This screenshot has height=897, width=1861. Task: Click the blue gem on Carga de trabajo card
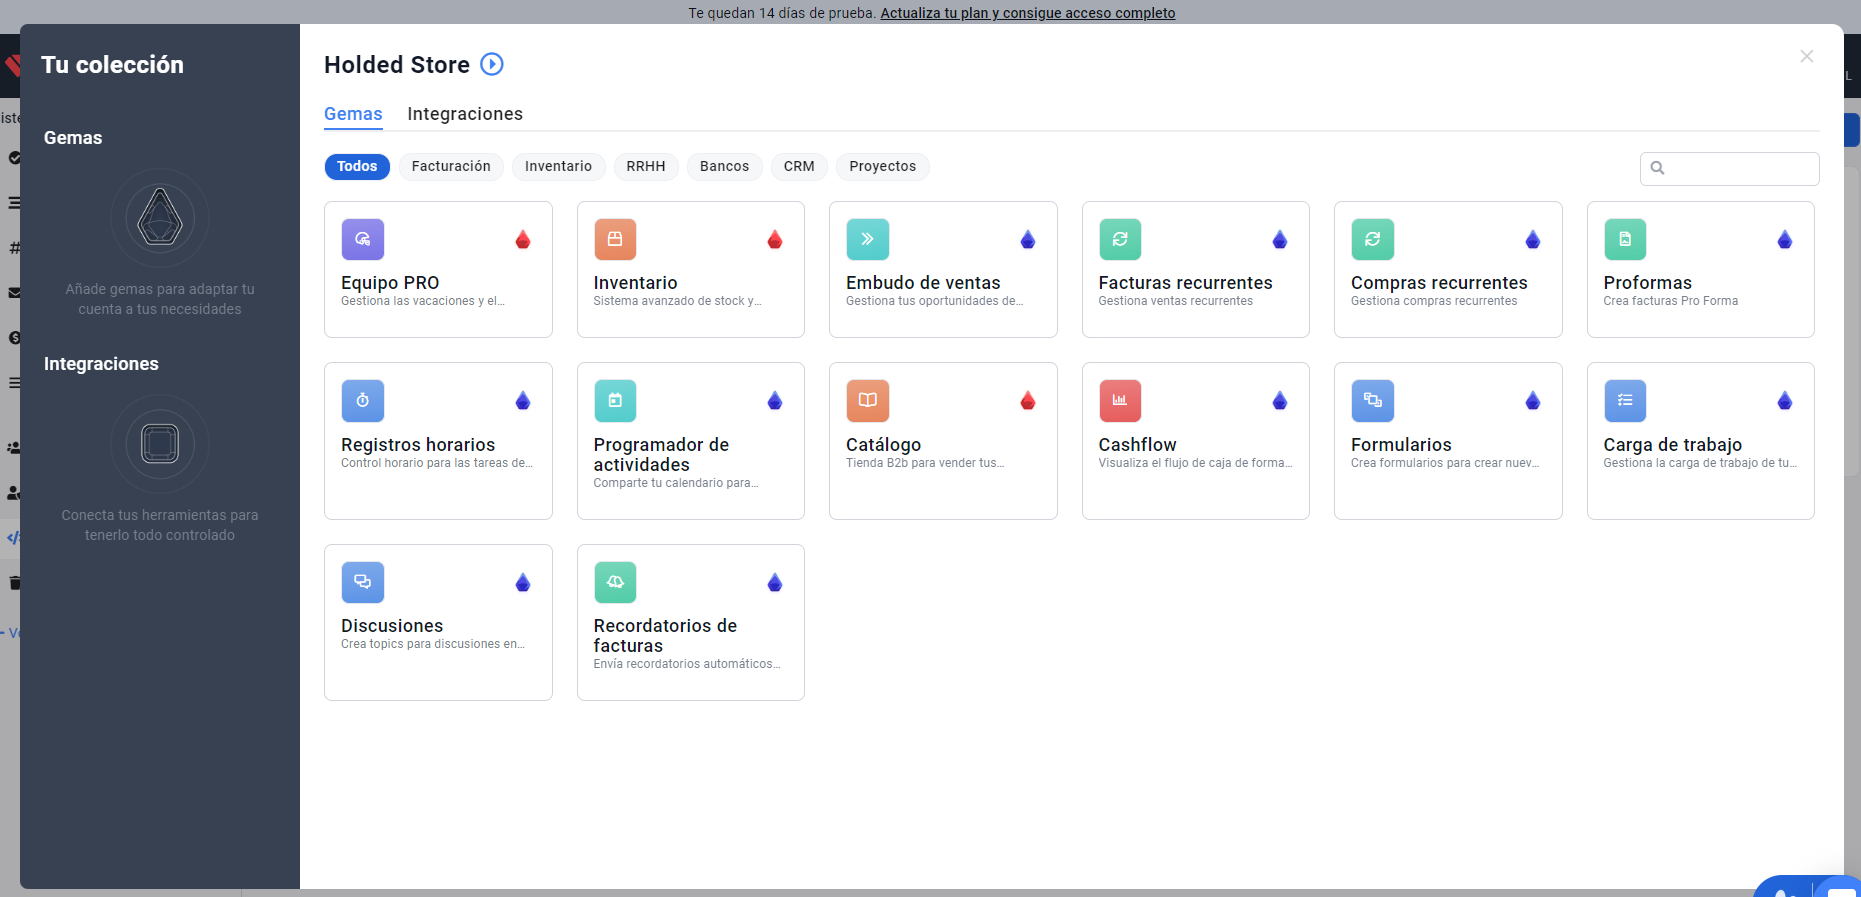(1785, 401)
